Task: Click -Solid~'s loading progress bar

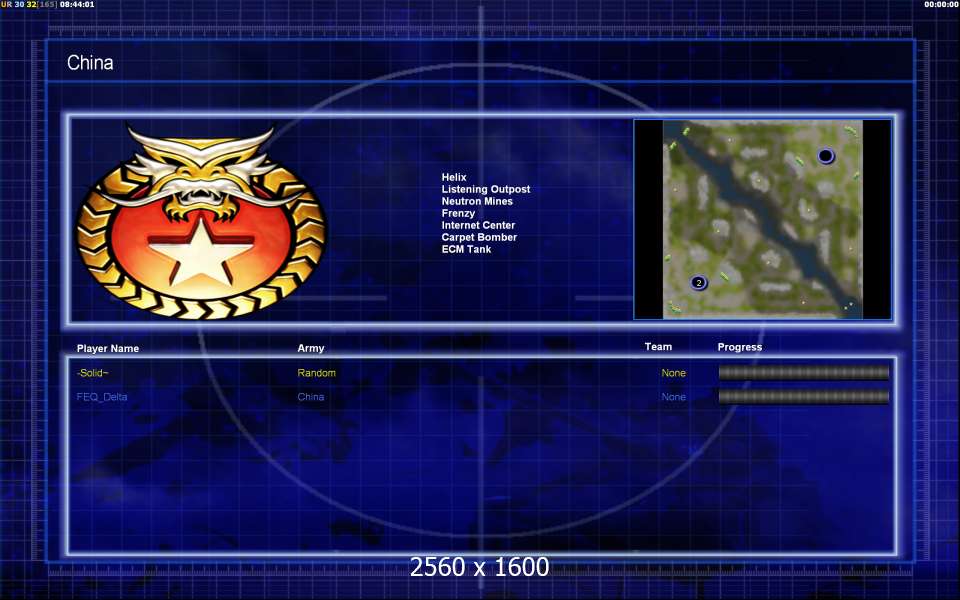Action: [x=803, y=373]
